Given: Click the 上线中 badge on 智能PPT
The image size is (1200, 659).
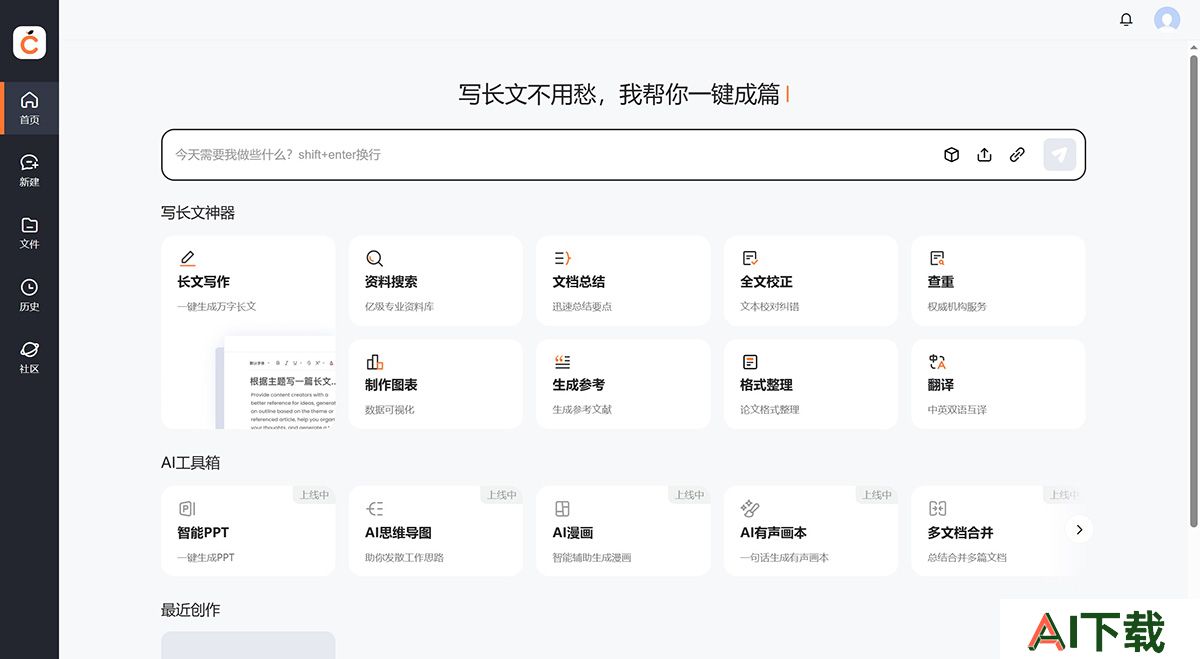Looking at the screenshot, I should point(314,495).
